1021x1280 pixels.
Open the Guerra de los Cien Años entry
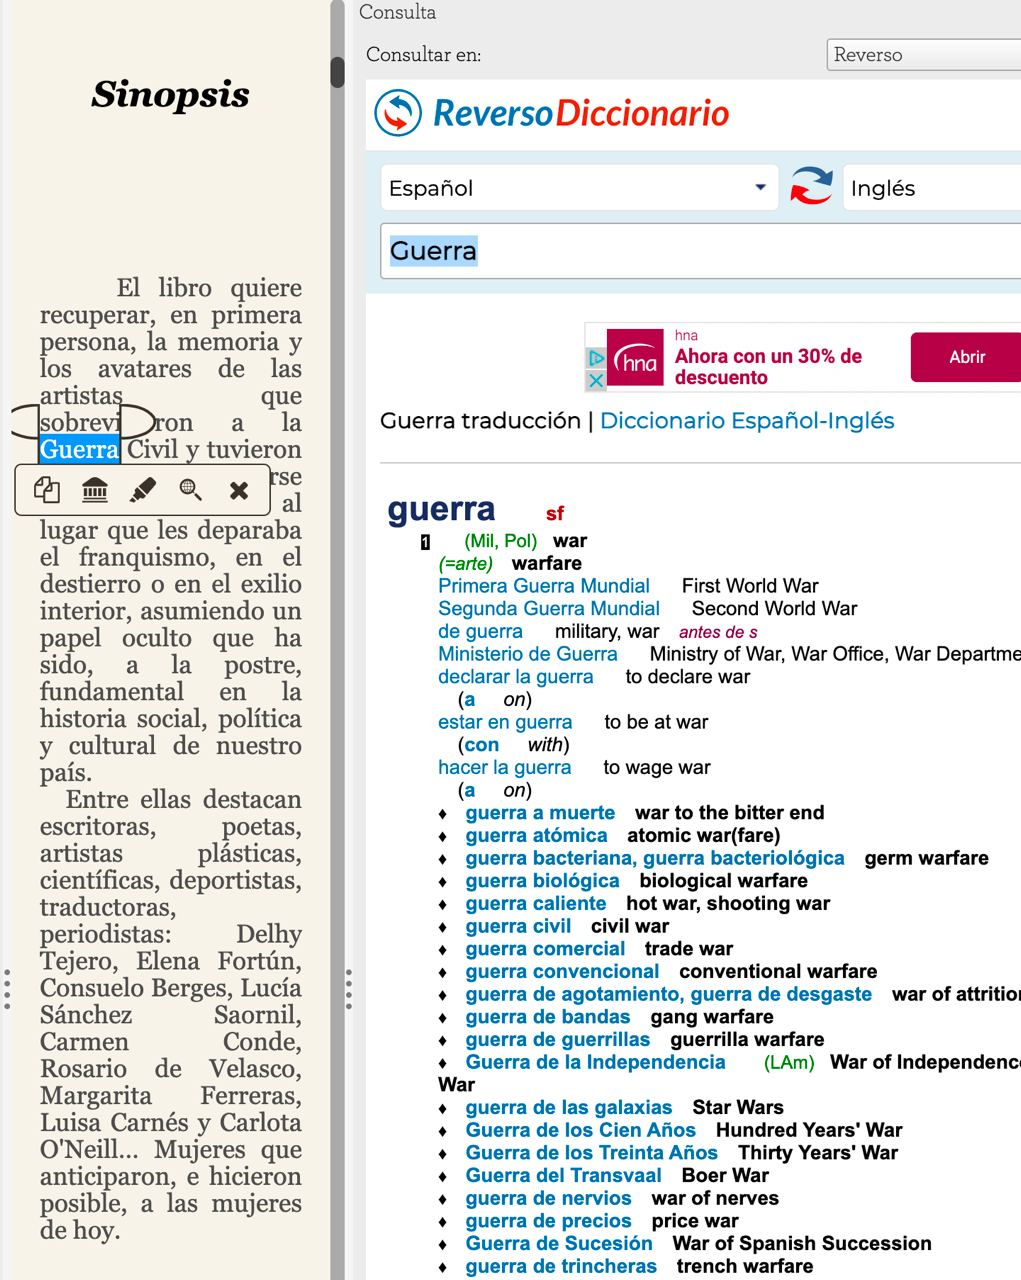pyautogui.click(x=580, y=1131)
